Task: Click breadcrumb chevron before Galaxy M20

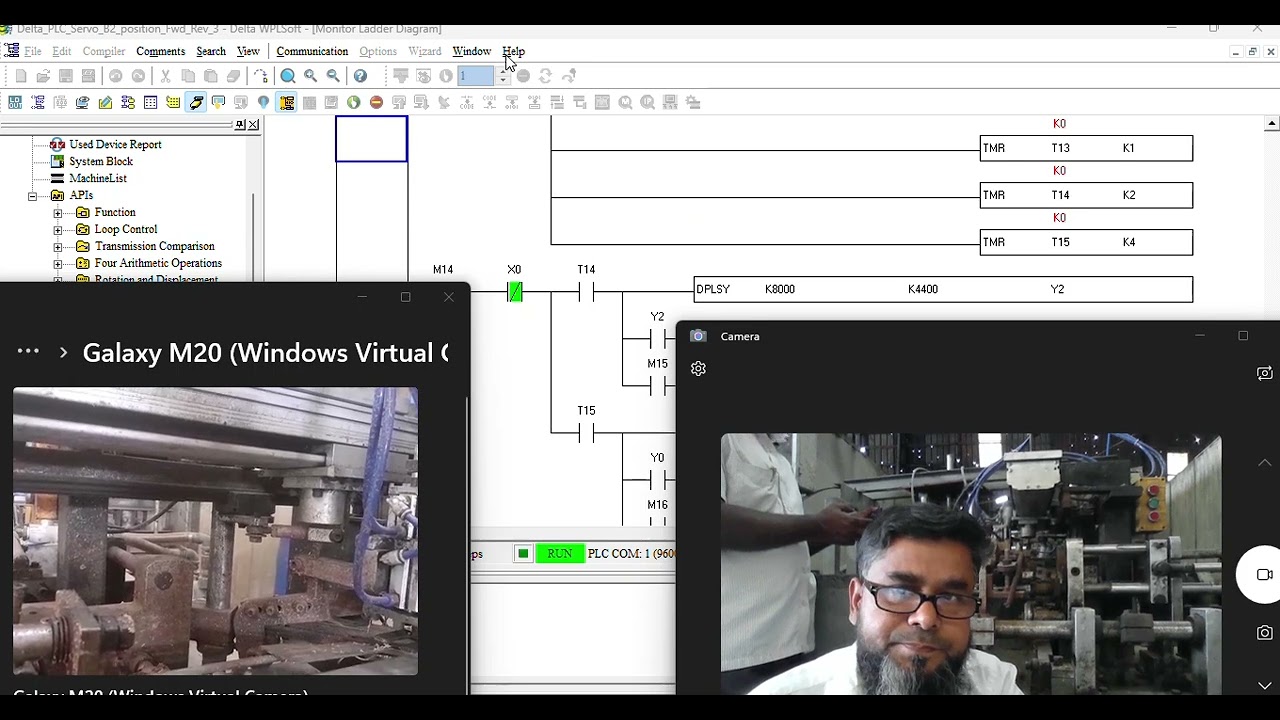Action: (63, 353)
